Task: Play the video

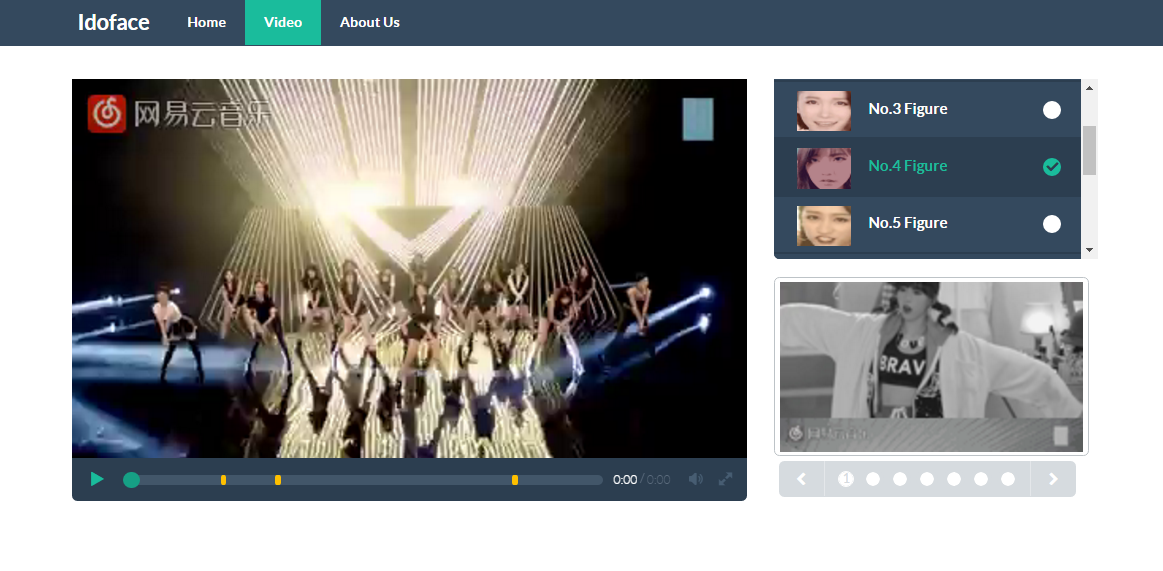Action: point(97,479)
